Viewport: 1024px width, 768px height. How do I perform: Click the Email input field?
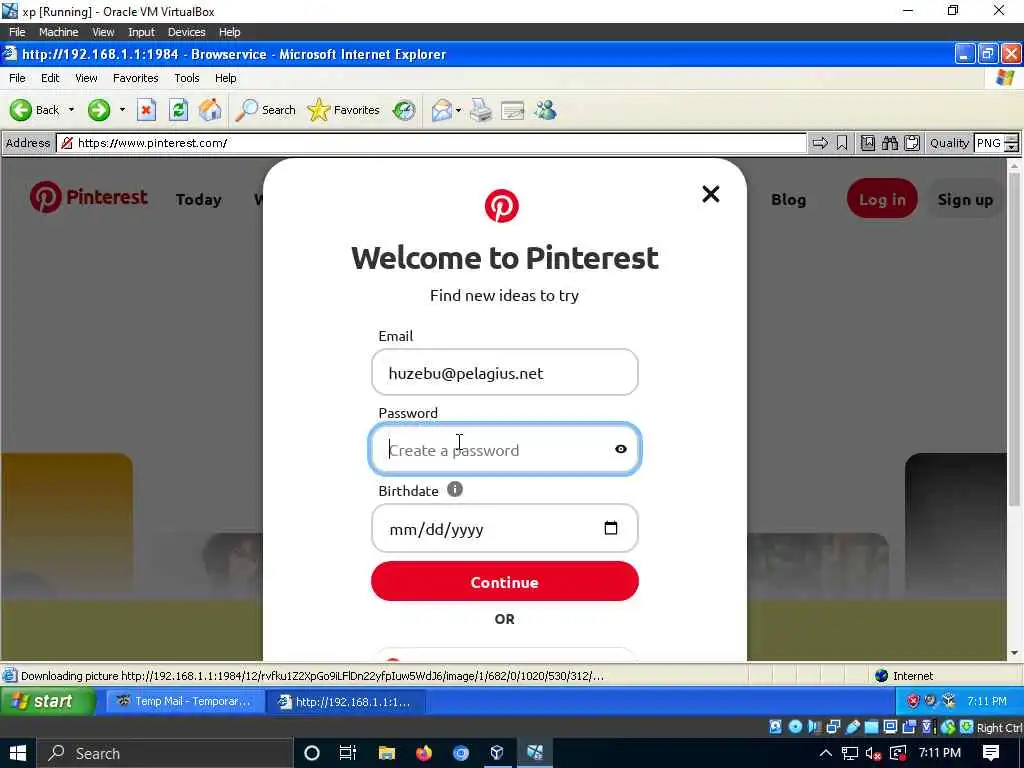point(504,372)
